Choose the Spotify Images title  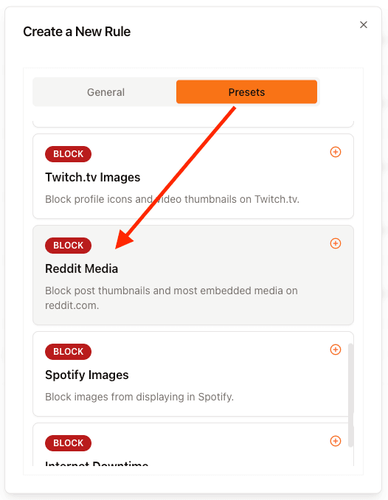pos(87,375)
